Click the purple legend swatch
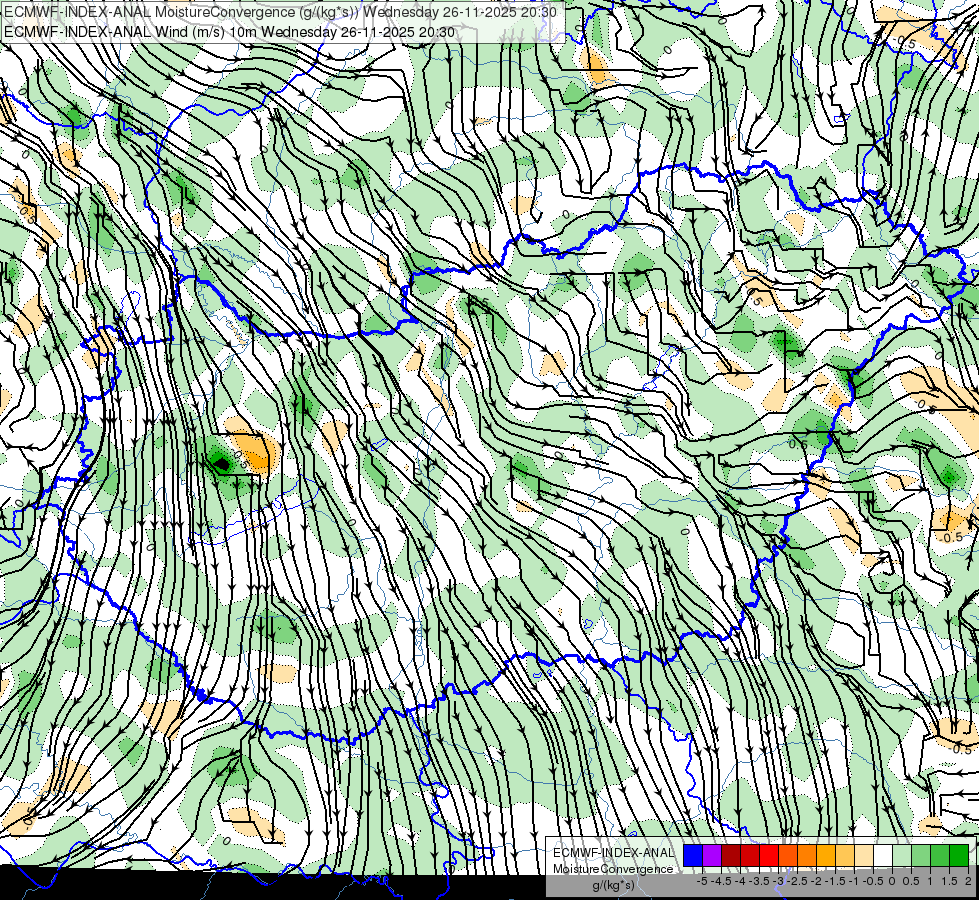The width and height of the screenshot is (979, 900). pos(712,855)
